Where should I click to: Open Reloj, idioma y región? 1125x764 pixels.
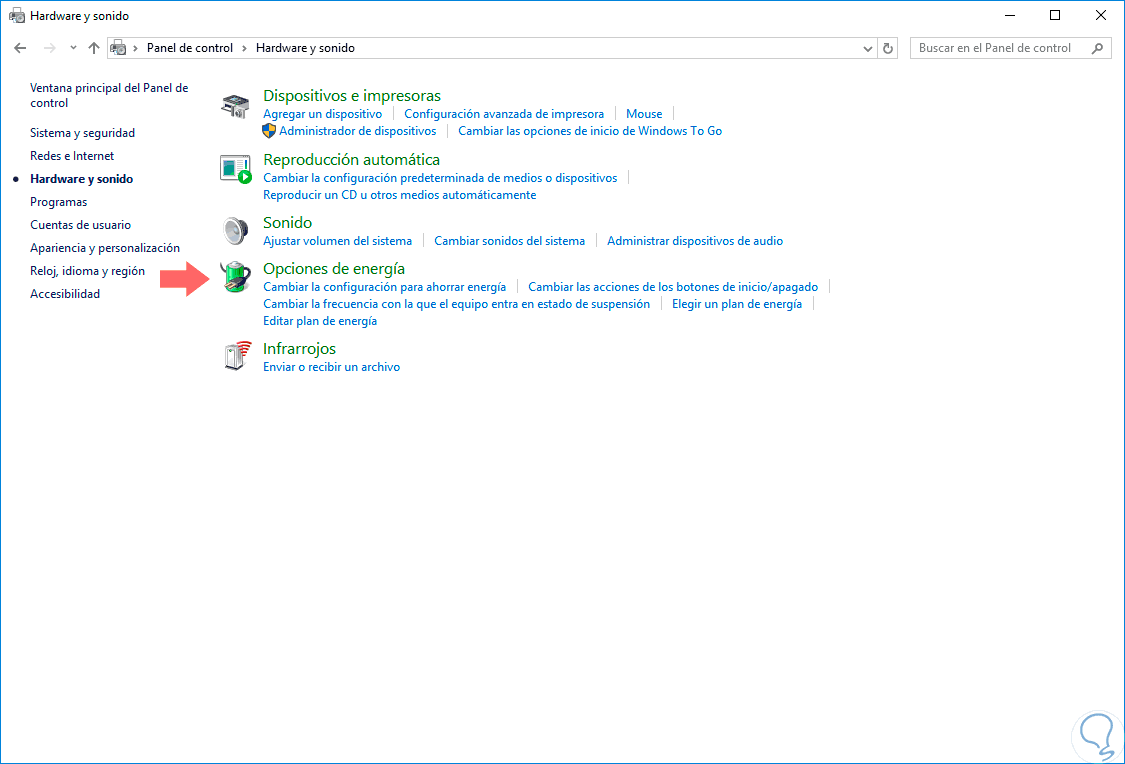tap(88, 270)
